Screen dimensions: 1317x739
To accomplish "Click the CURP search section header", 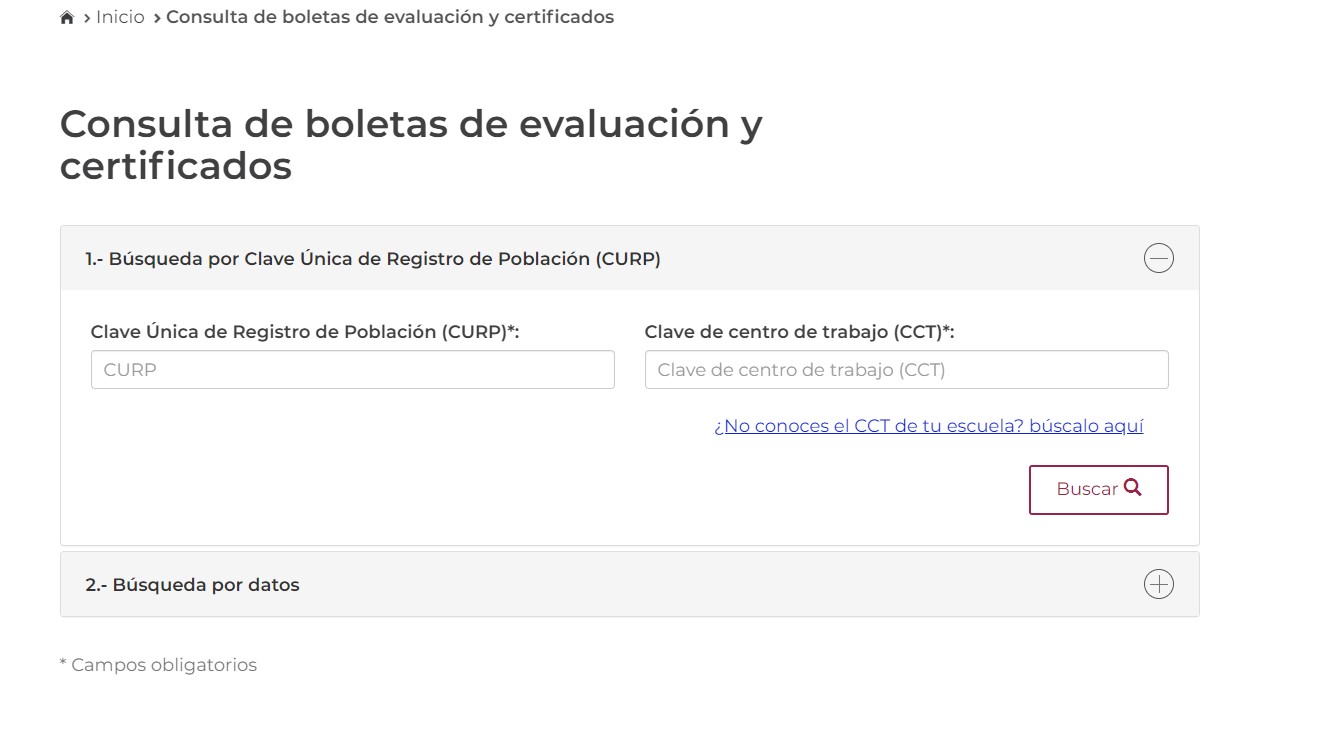I will 630,259.
